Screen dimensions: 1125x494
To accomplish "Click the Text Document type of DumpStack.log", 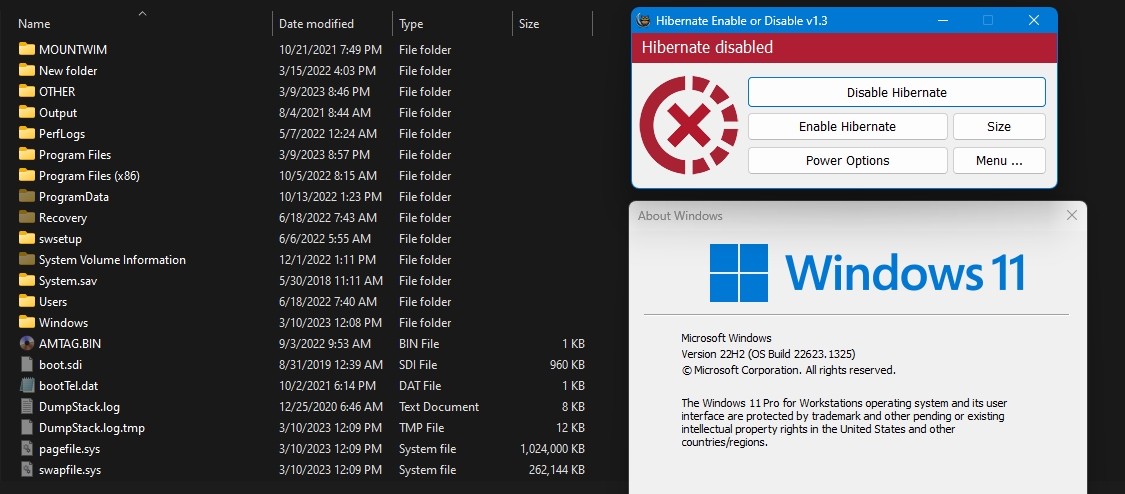I will [439, 407].
